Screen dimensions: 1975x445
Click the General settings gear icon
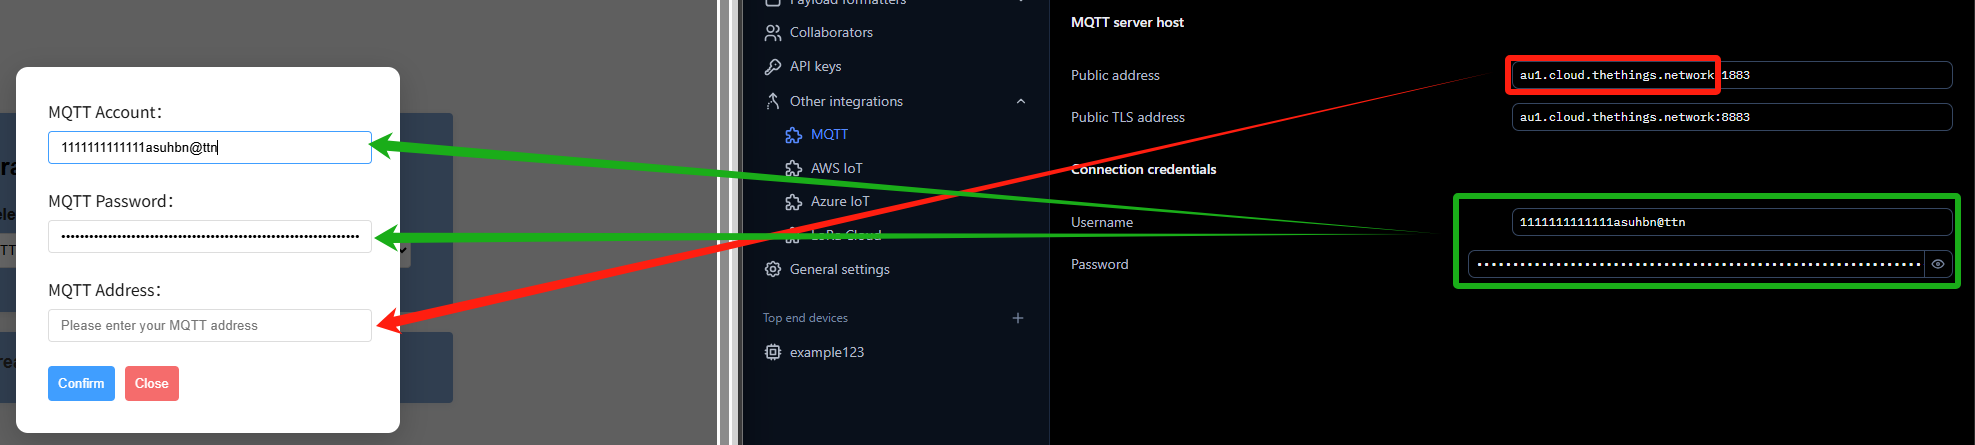(772, 269)
